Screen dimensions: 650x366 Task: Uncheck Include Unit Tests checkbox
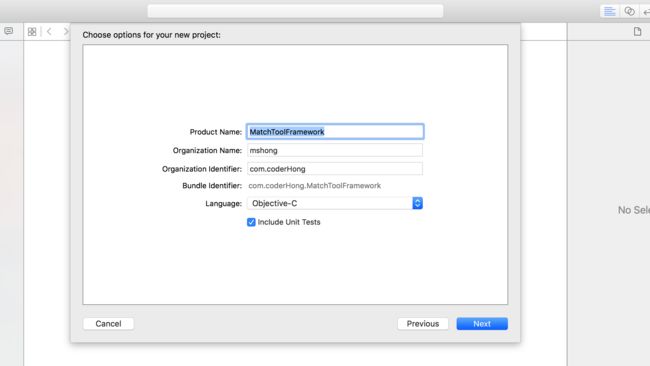[x=251, y=222]
